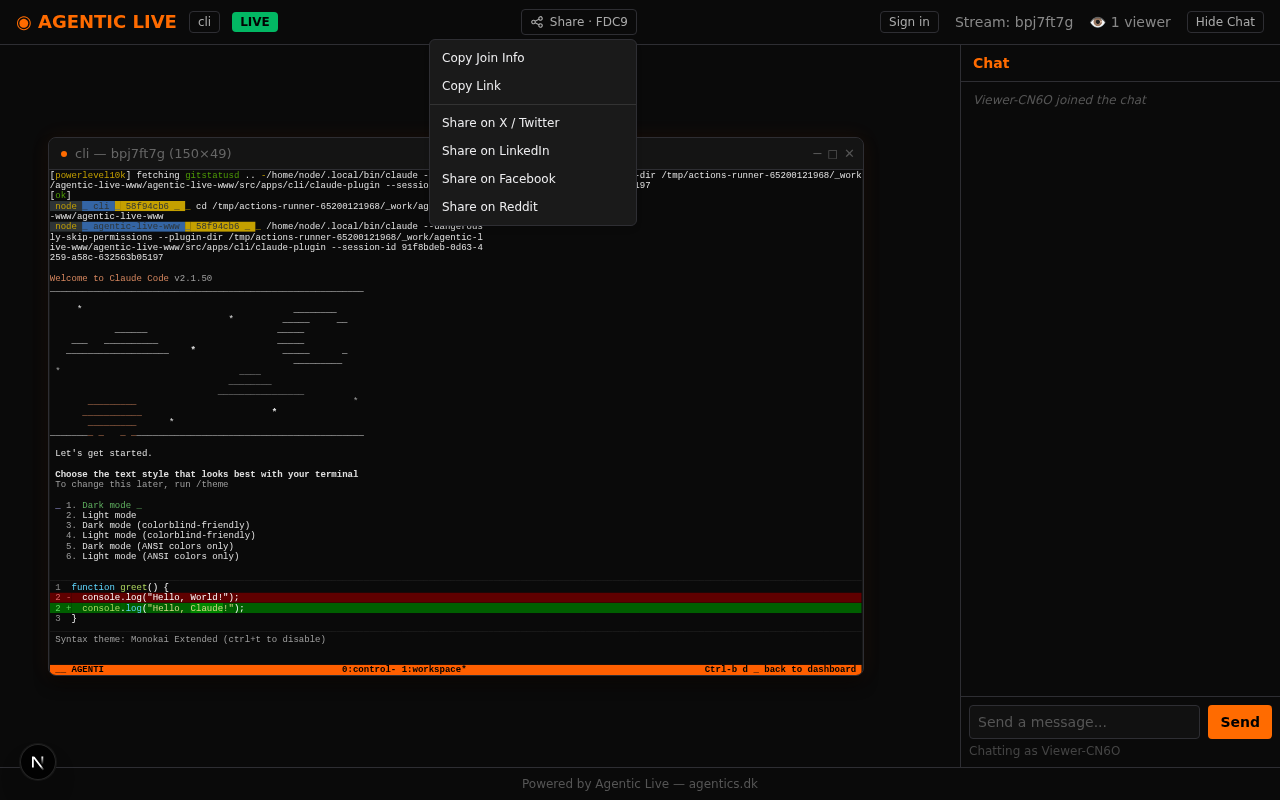
Task: Hide the chat panel
Action: 1225,22
